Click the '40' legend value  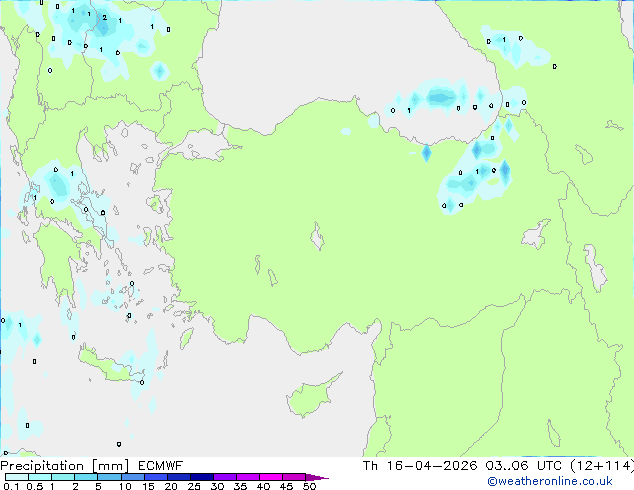[x=263, y=486]
